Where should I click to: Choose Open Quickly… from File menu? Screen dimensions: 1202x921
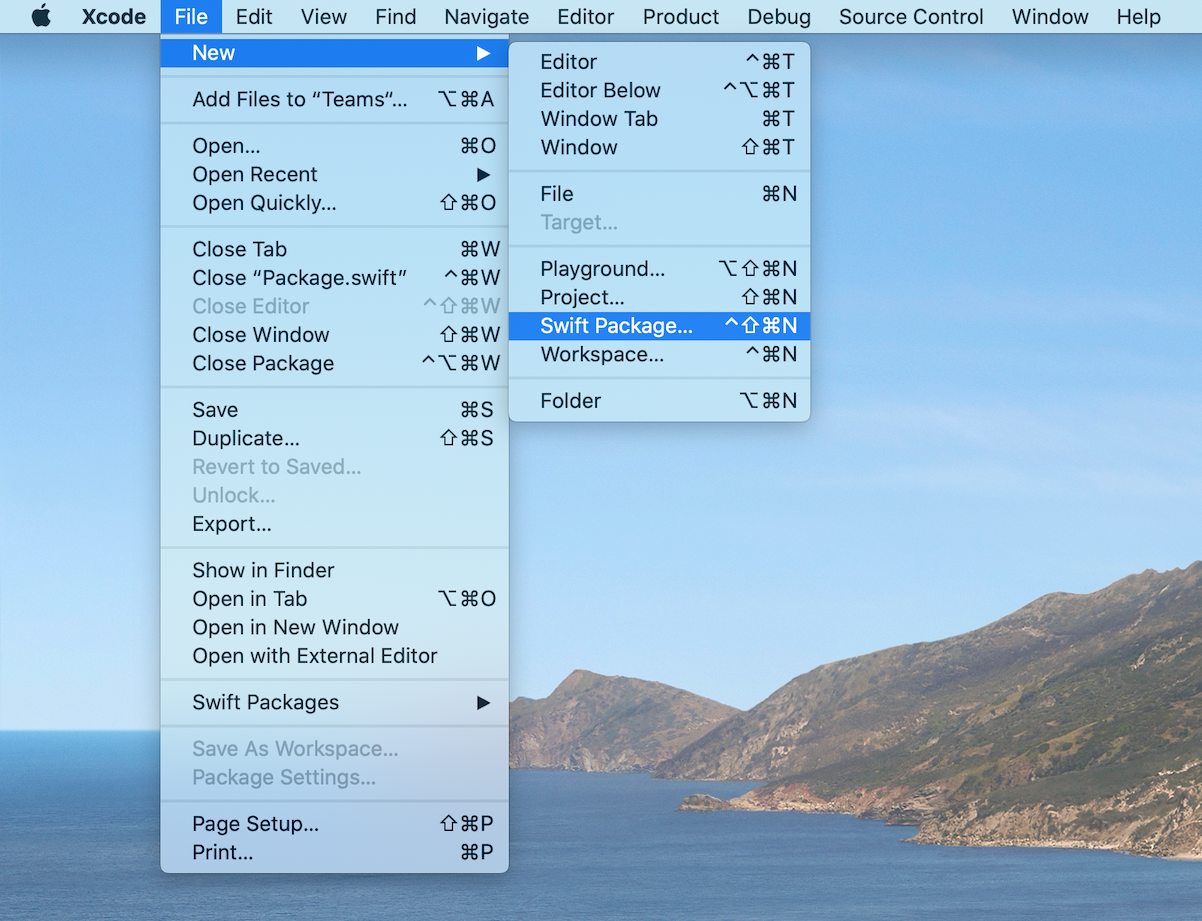click(x=264, y=203)
